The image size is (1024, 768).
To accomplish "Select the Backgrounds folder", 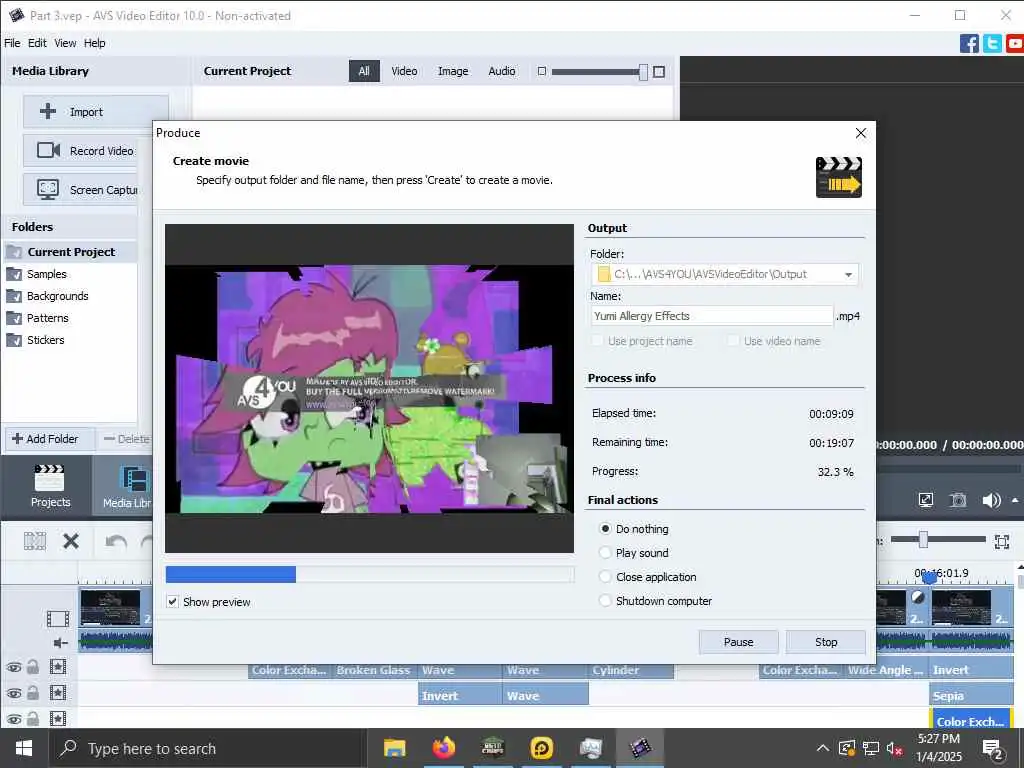I will pos(57,296).
